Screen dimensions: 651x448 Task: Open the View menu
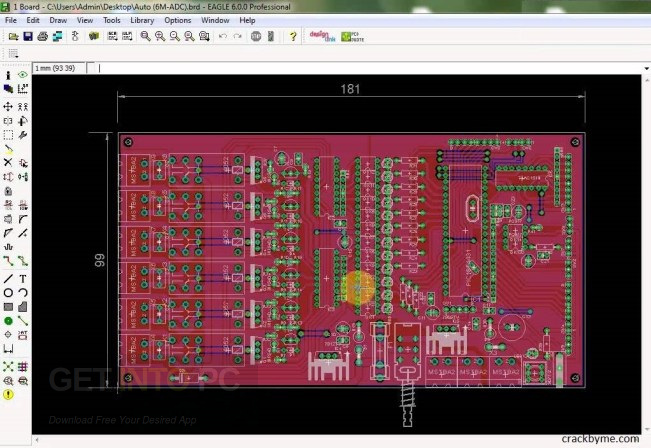[x=85, y=20]
